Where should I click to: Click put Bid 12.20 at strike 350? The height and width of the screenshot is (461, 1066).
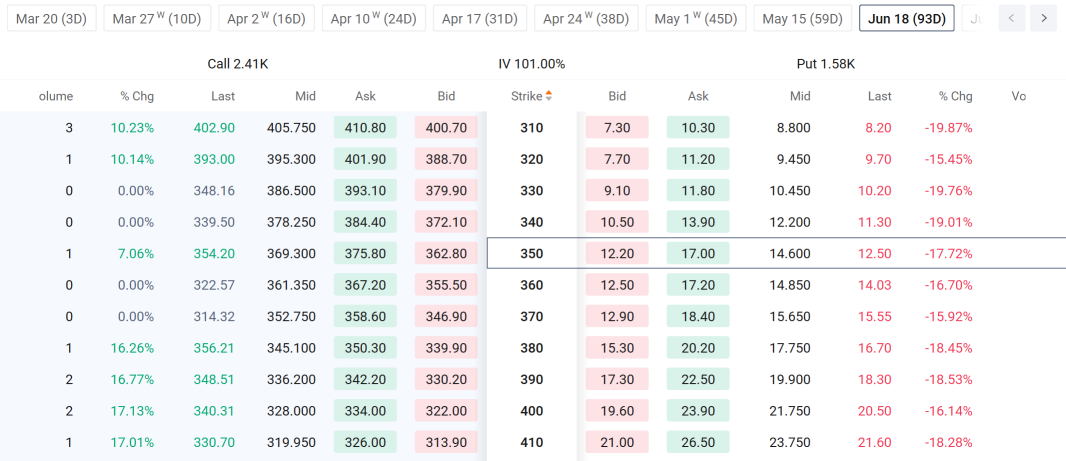click(617, 254)
